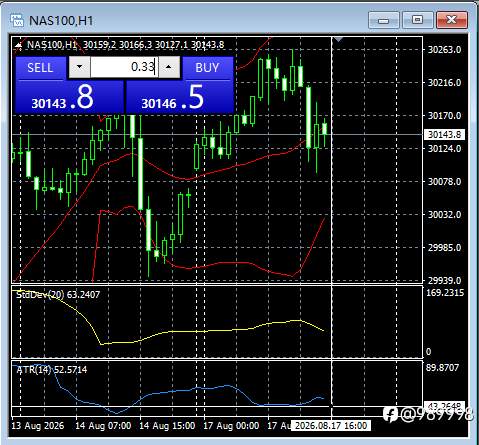Increase lot volume with the up arrow
This screenshot has width=479, height=445.
click(169, 67)
